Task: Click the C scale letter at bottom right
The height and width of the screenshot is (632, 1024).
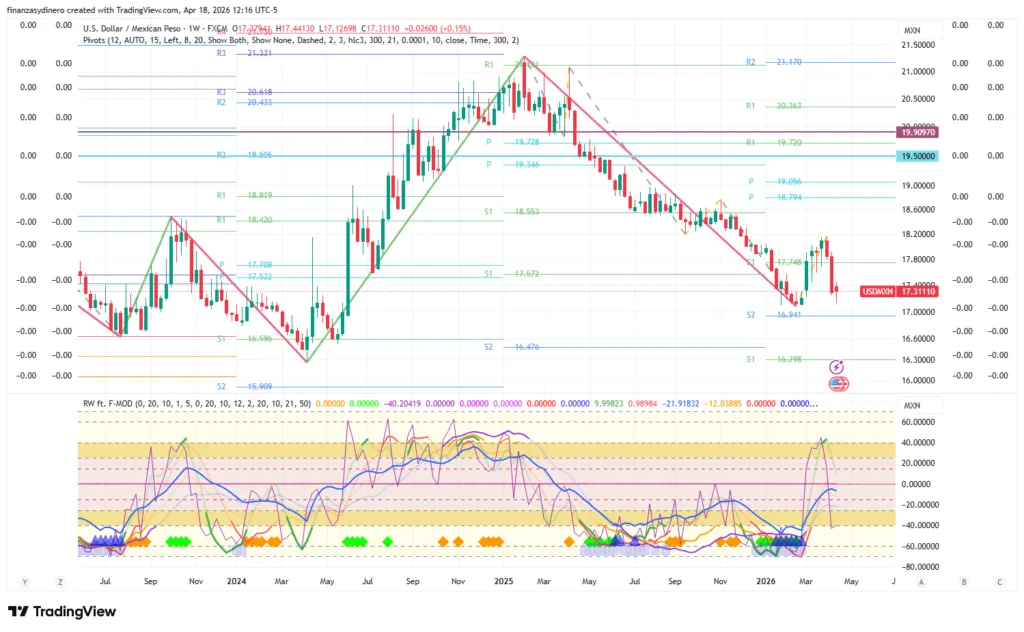Action: [999, 581]
